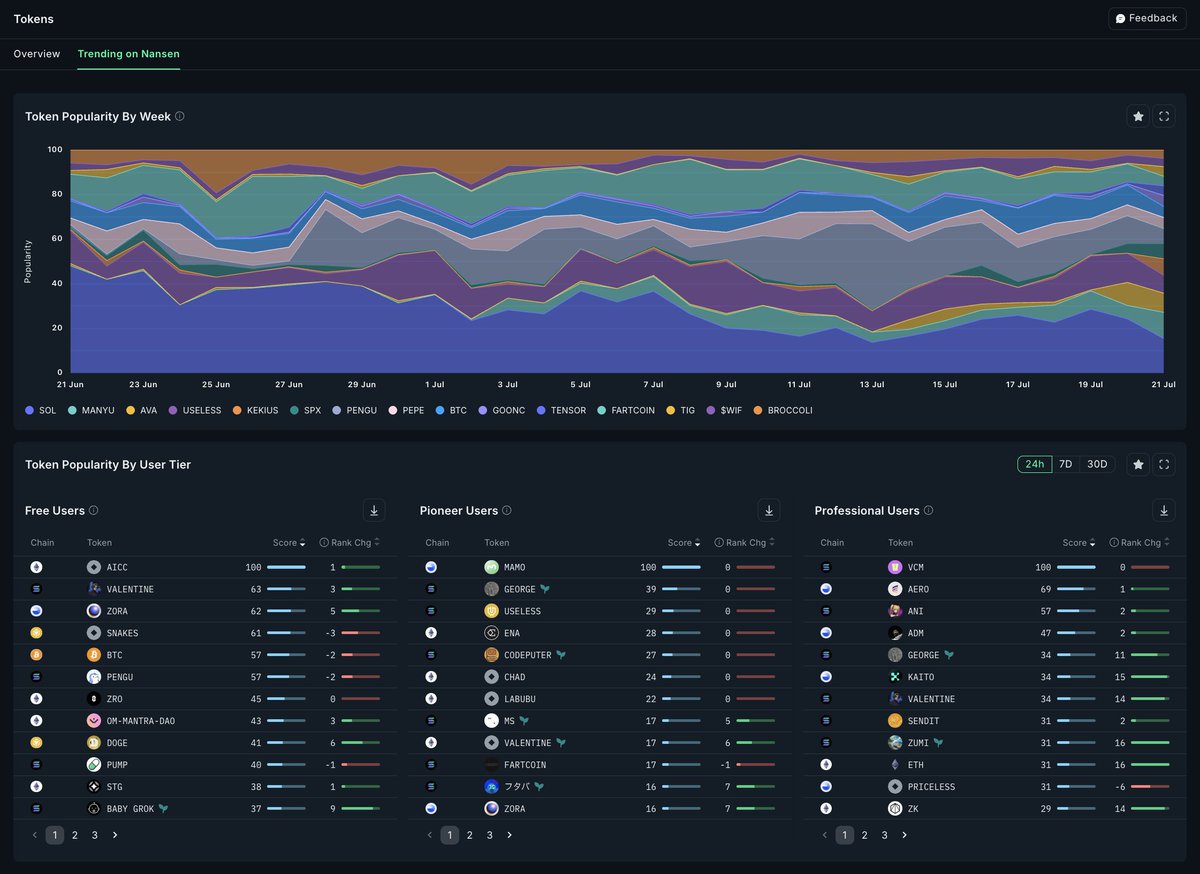Image resolution: width=1200 pixels, height=874 pixels.
Task: Go to previous page in Free Users
Action: (x=35, y=835)
